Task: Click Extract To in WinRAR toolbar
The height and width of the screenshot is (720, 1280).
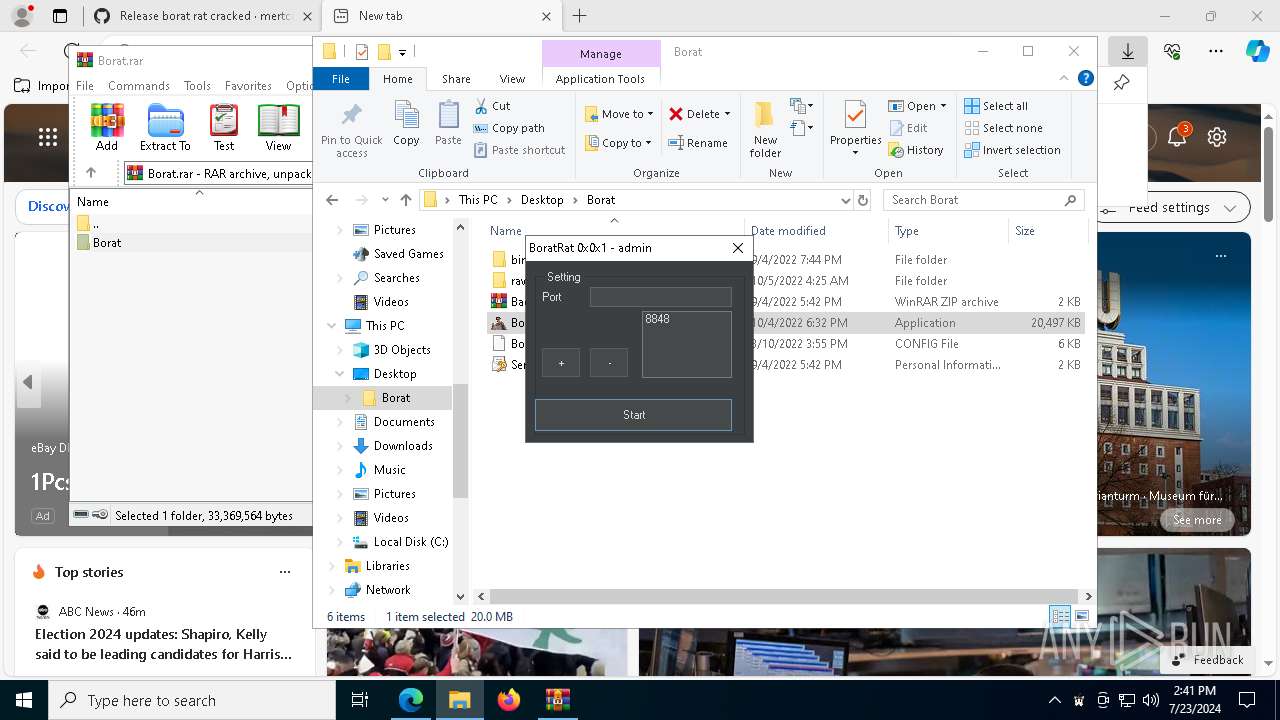Action: tap(165, 127)
